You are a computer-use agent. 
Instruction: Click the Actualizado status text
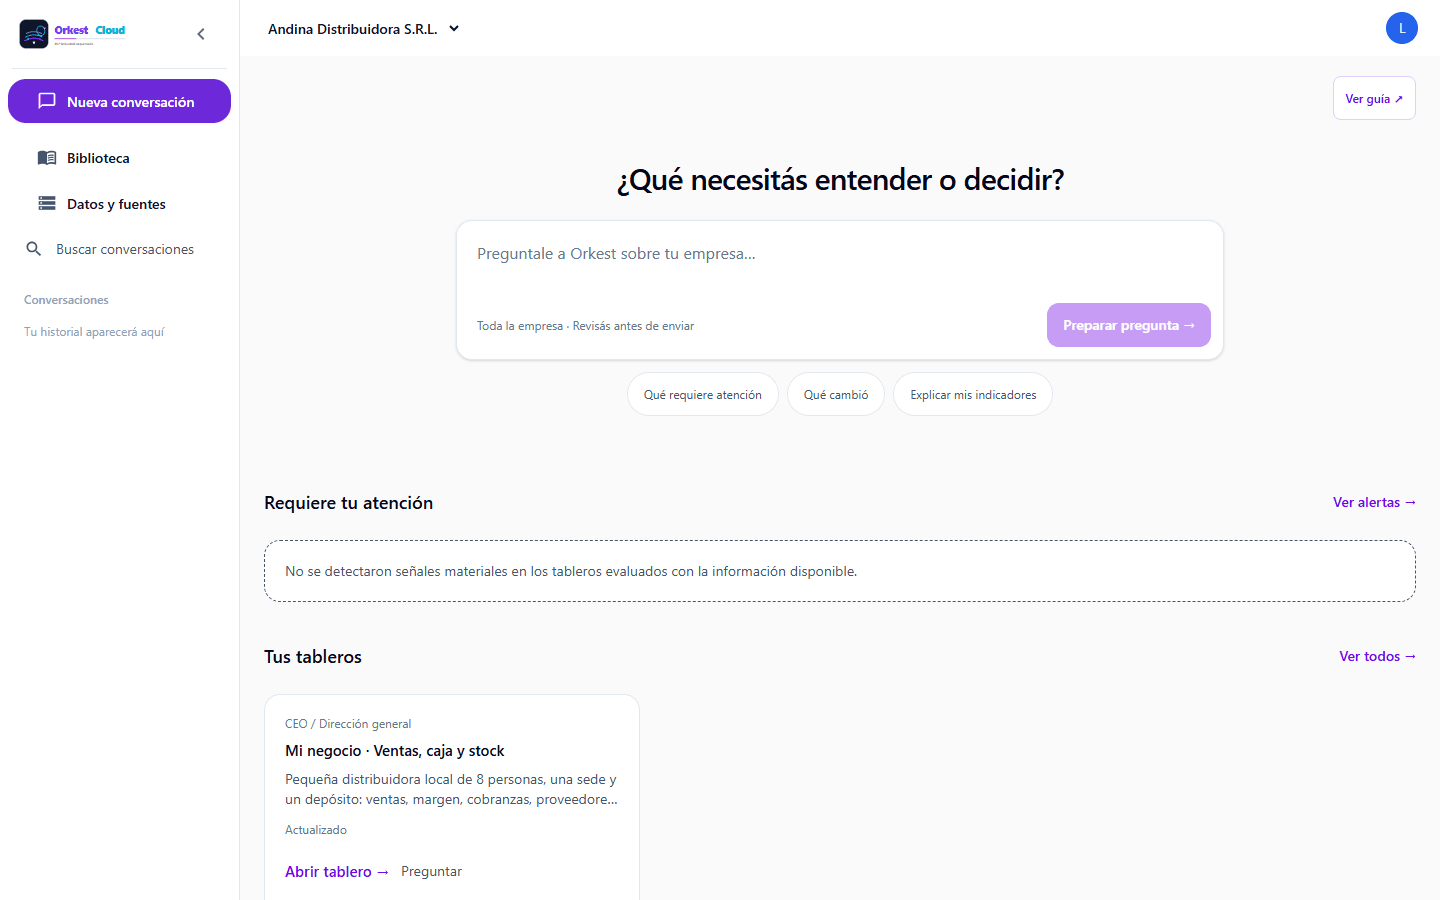(316, 830)
